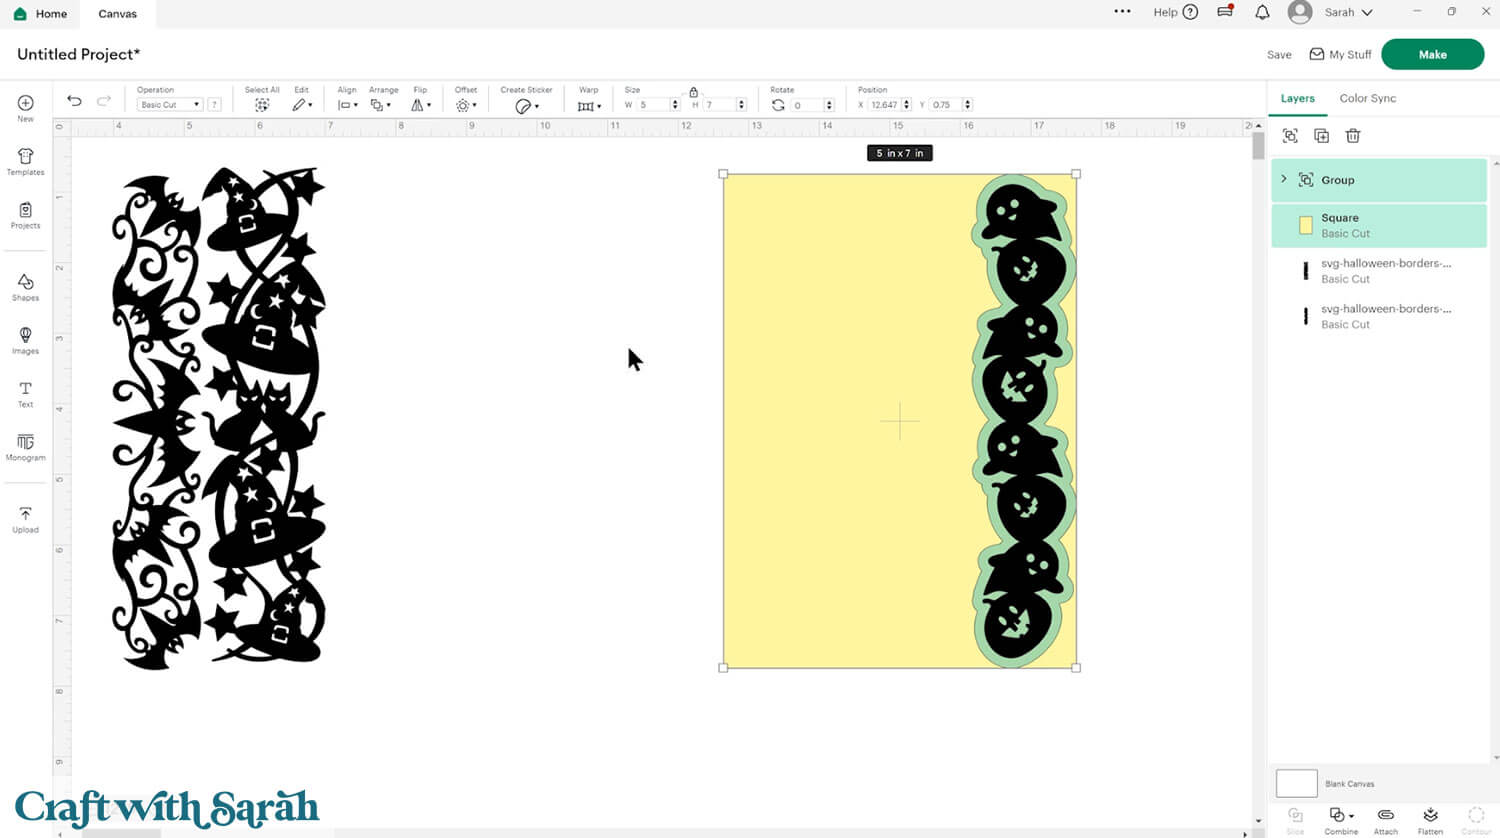The image size is (1500, 838).
Task: Click the New project icon
Action: pyautogui.click(x=25, y=103)
